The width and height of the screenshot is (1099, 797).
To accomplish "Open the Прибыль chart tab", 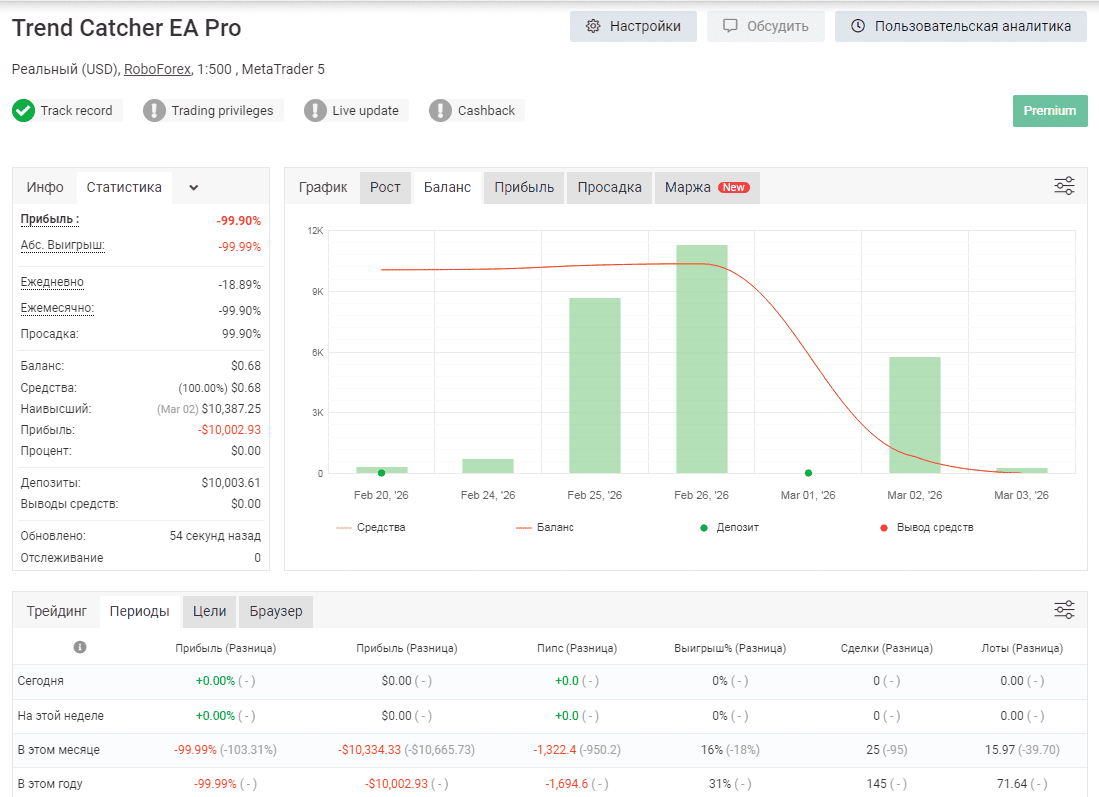I will 524,187.
